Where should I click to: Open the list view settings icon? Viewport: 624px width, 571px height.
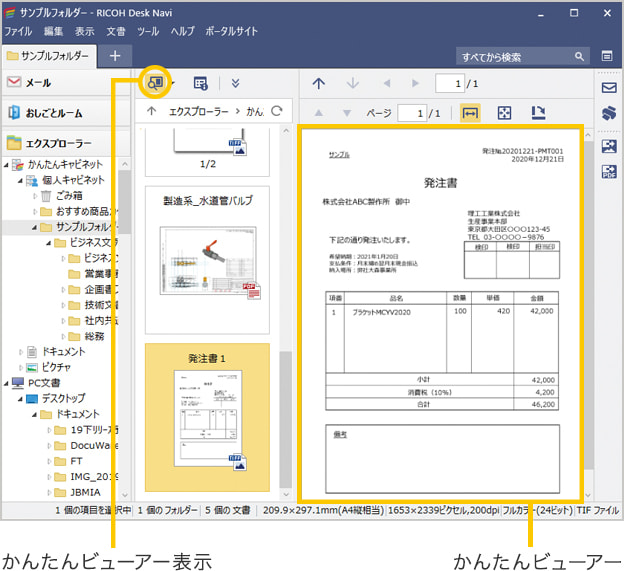[201, 83]
